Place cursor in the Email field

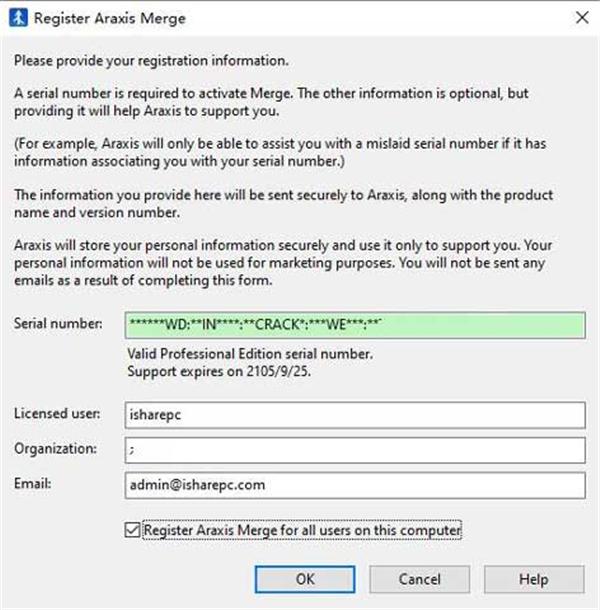355,485
